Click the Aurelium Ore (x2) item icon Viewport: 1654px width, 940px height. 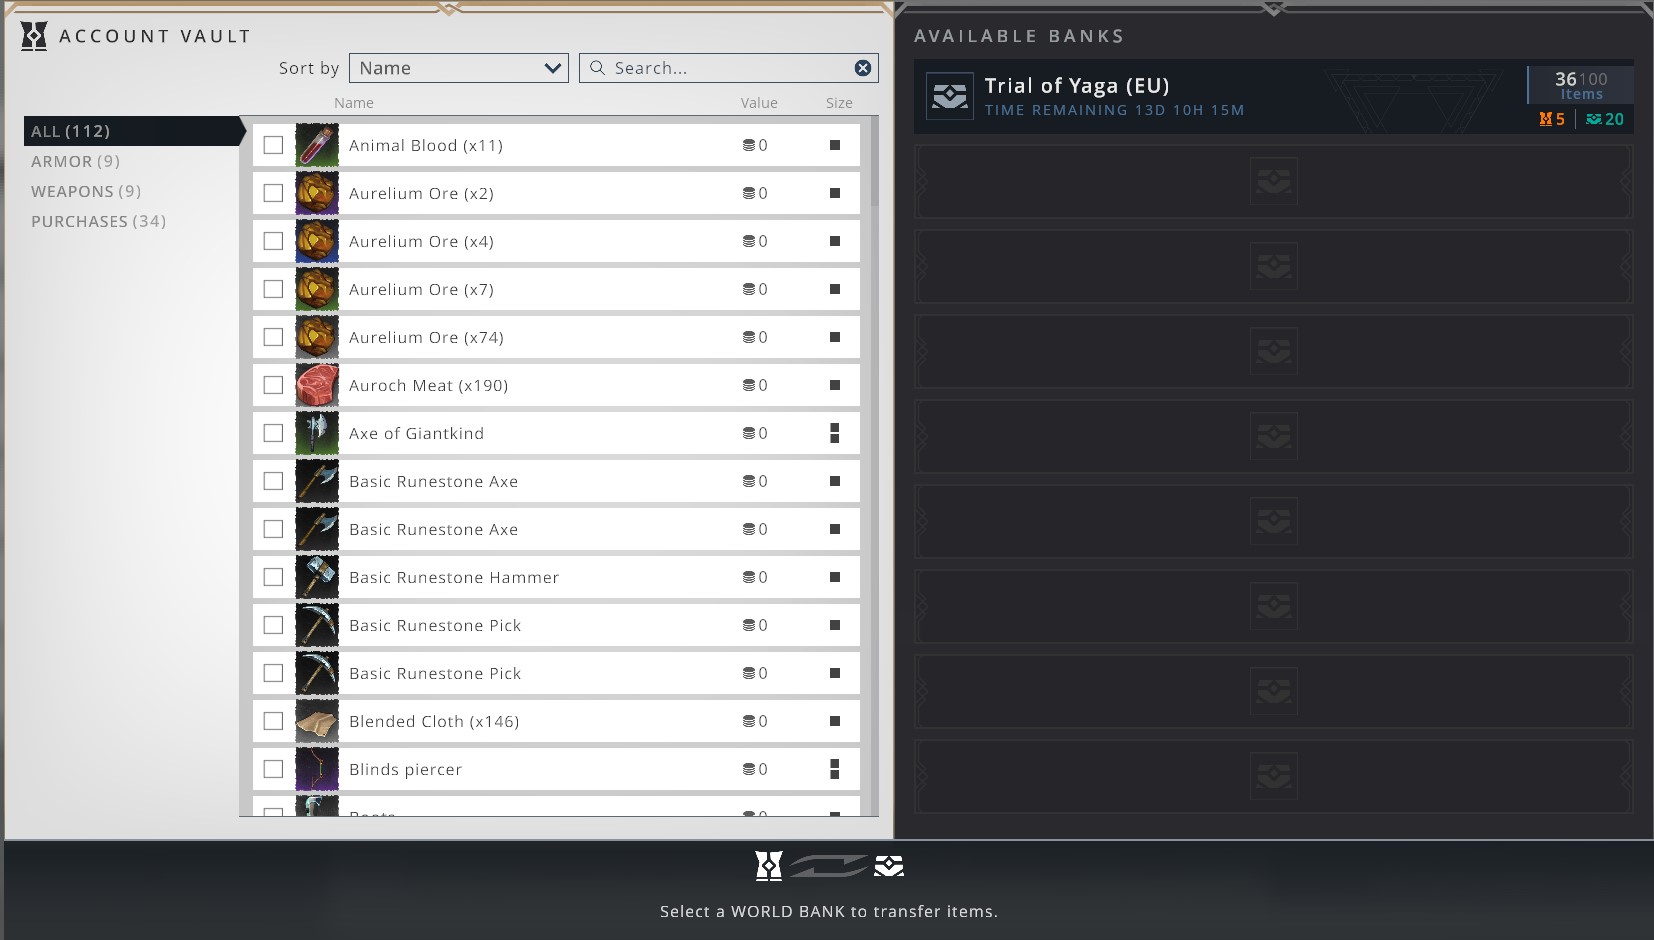pyautogui.click(x=317, y=193)
